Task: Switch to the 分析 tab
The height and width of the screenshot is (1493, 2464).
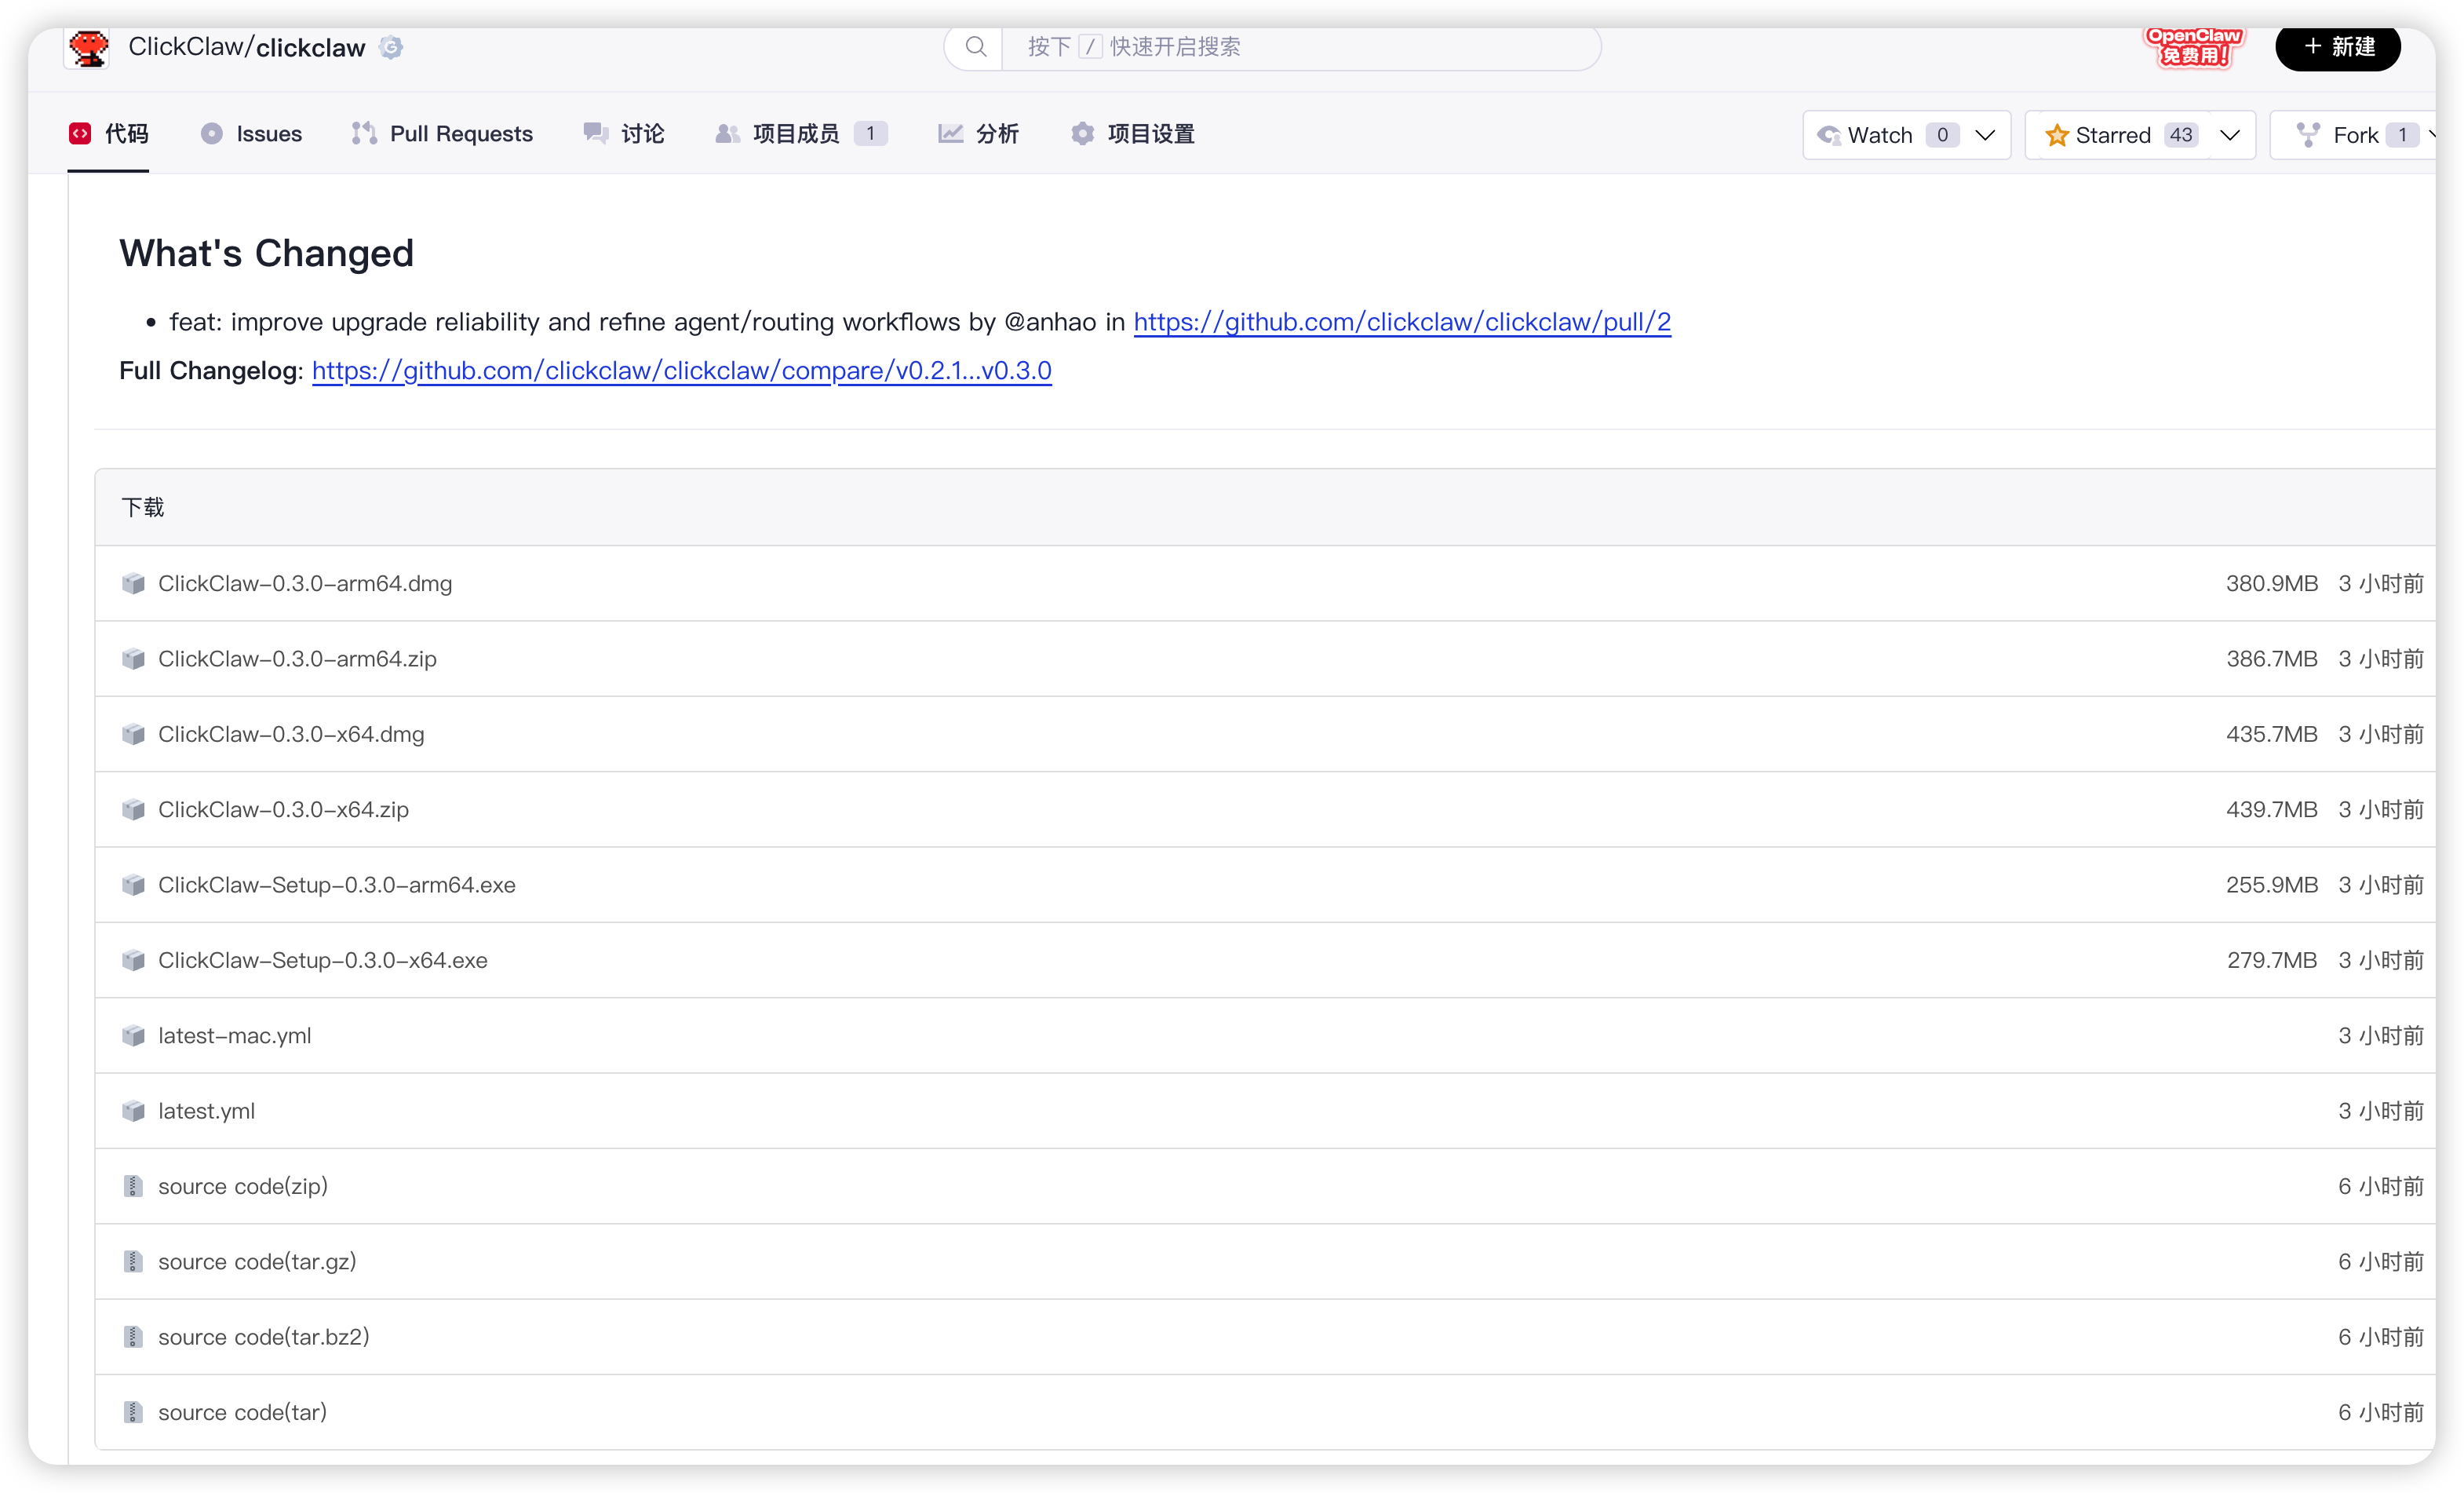Action: click(x=978, y=134)
